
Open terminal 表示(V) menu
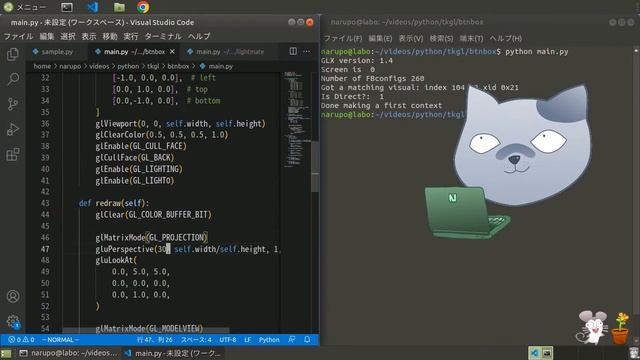point(411,38)
